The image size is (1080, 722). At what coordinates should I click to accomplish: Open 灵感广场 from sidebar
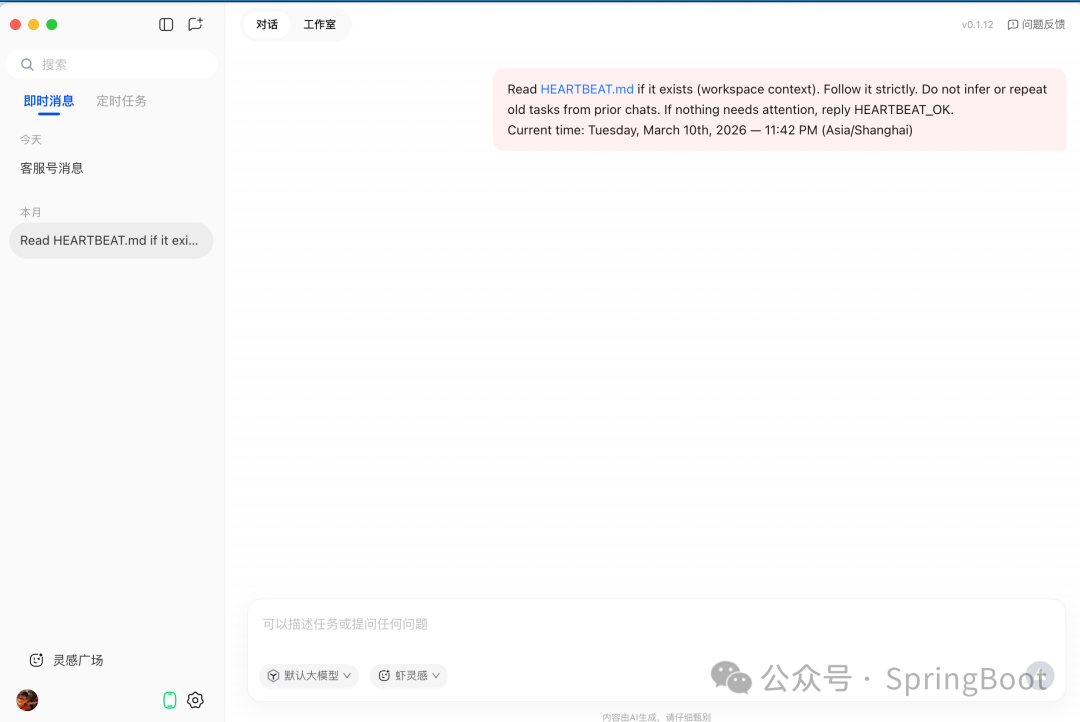click(x=66, y=660)
